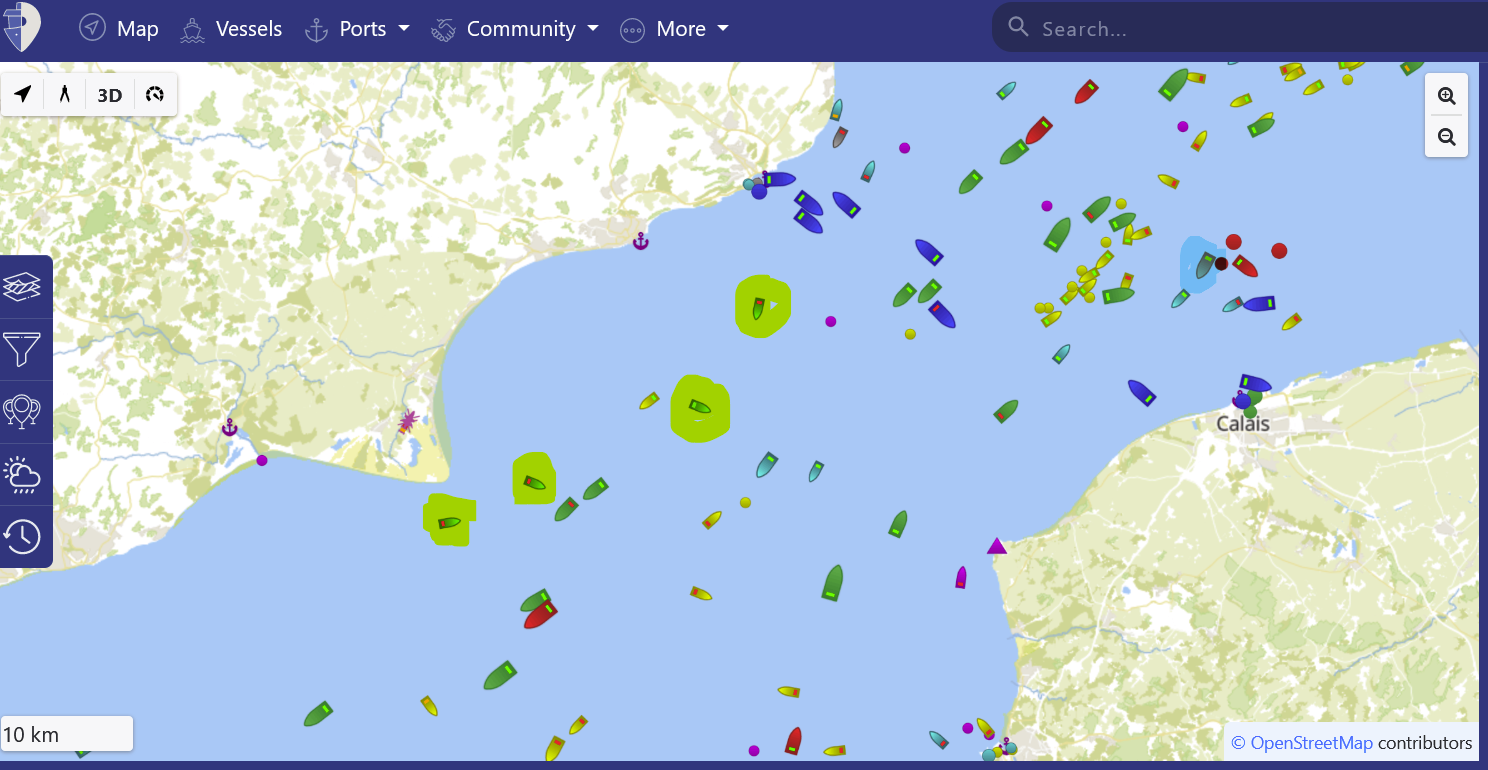This screenshot has height=770, width=1488.
Task: Click the Calais city label
Action: [1243, 424]
